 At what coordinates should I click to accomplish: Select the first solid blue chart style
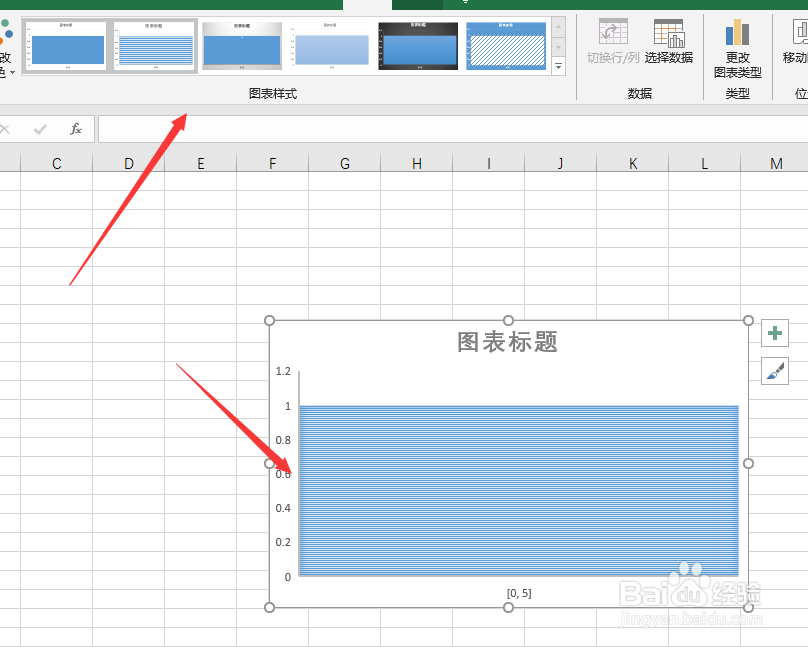[66, 44]
